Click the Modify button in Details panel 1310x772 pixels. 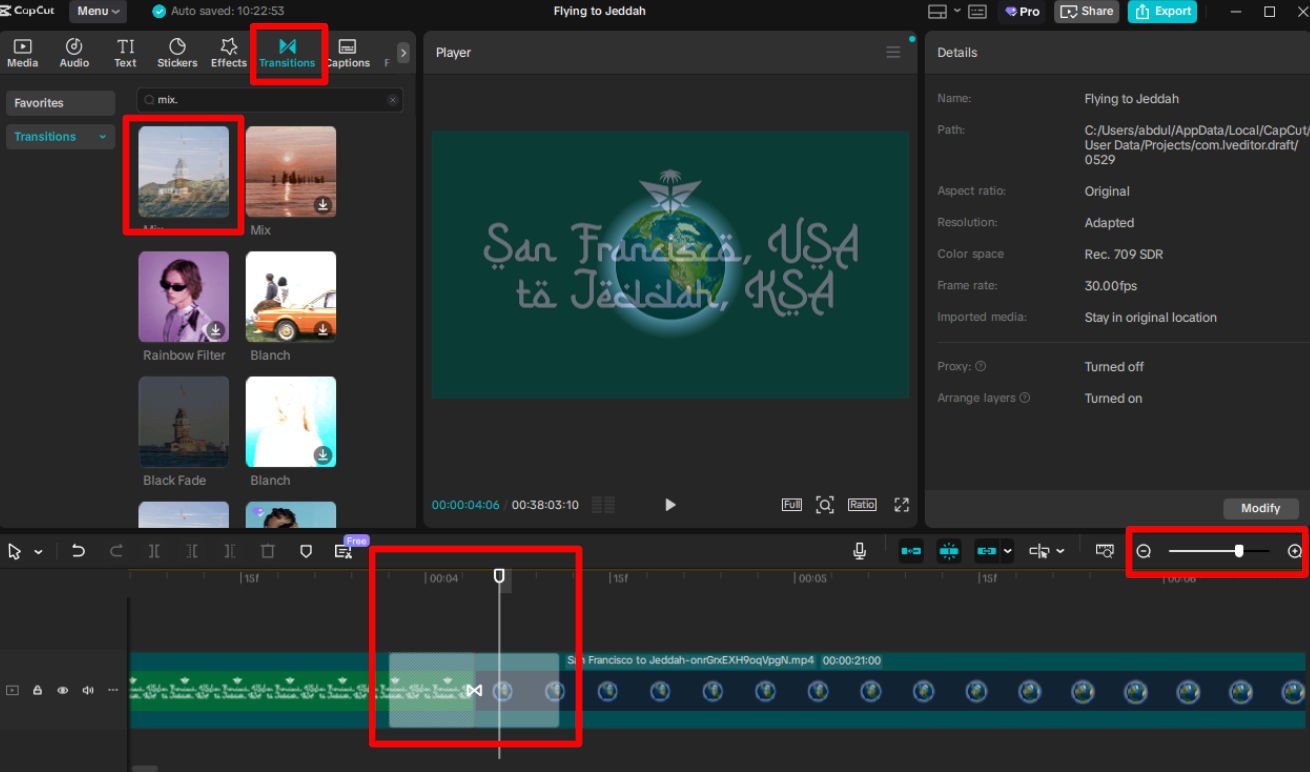[1260, 508]
